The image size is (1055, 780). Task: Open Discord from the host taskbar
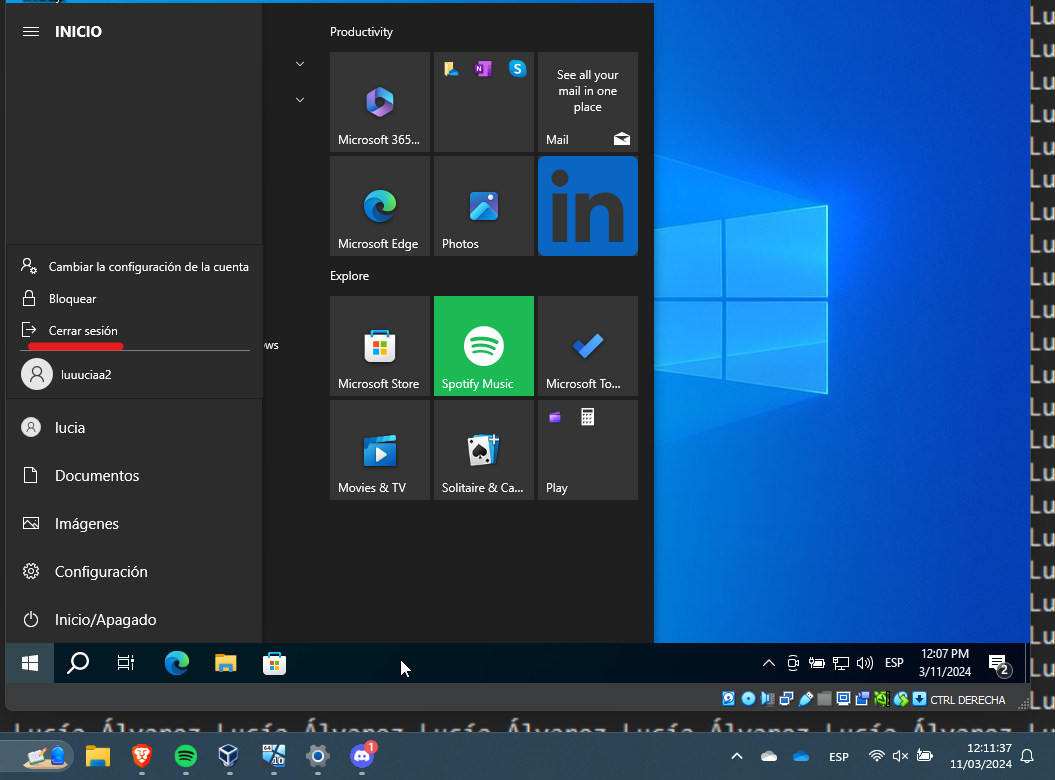pyautogui.click(x=361, y=758)
